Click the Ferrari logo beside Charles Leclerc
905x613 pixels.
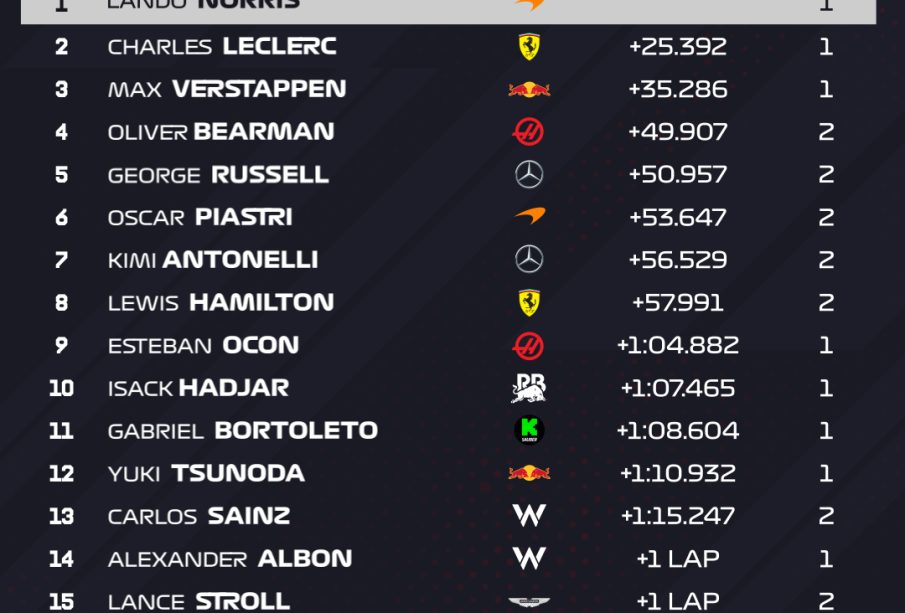tap(529, 47)
